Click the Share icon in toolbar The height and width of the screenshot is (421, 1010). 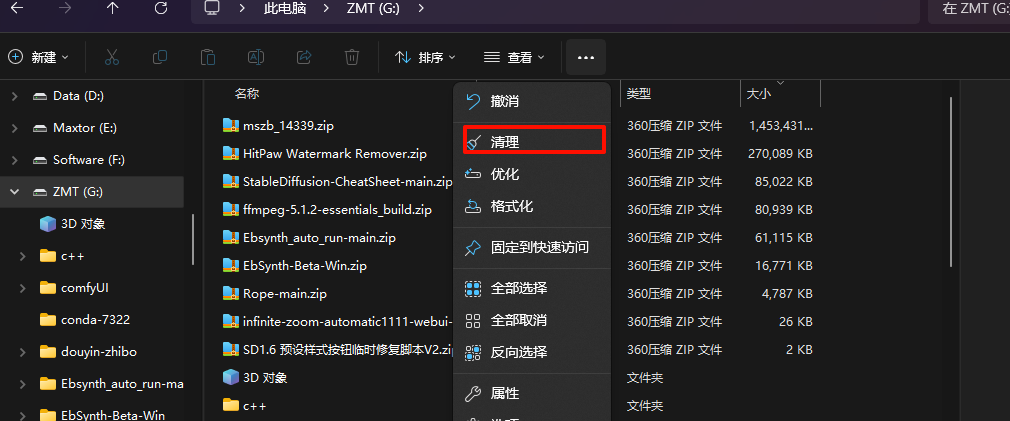304,57
